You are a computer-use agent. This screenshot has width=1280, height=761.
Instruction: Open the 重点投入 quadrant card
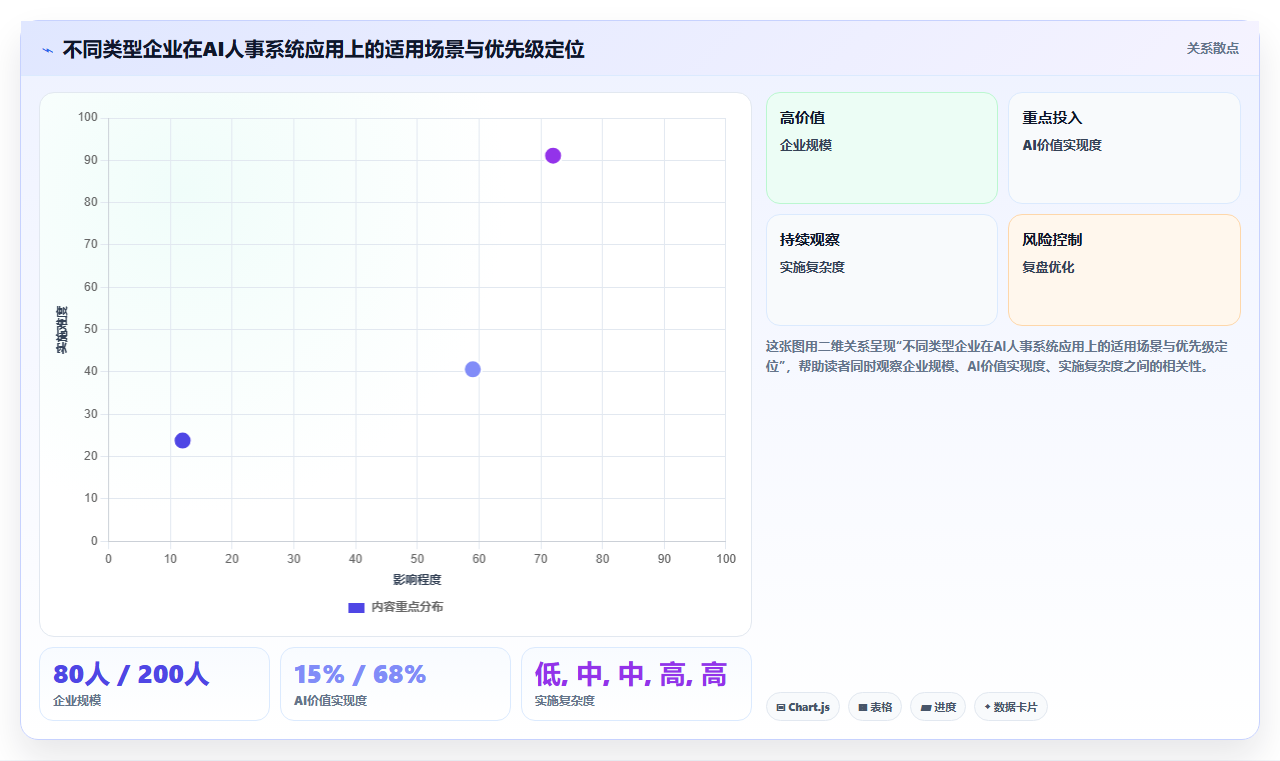pyautogui.click(x=1124, y=148)
